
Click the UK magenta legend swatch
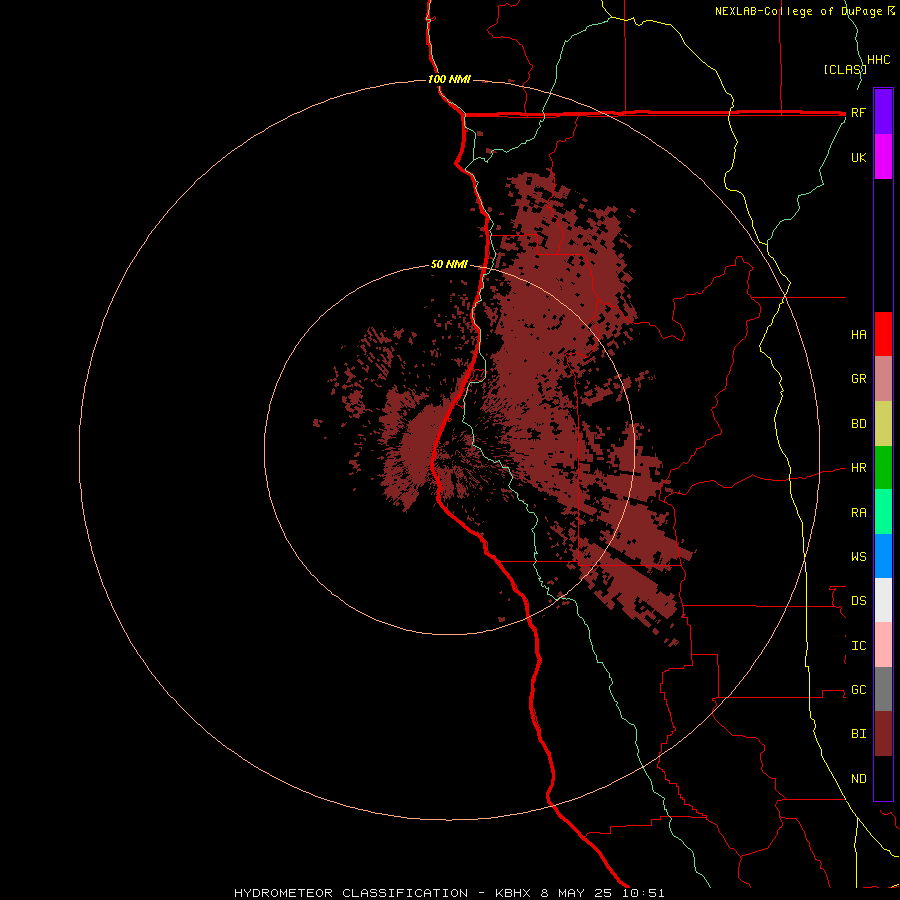[883, 157]
